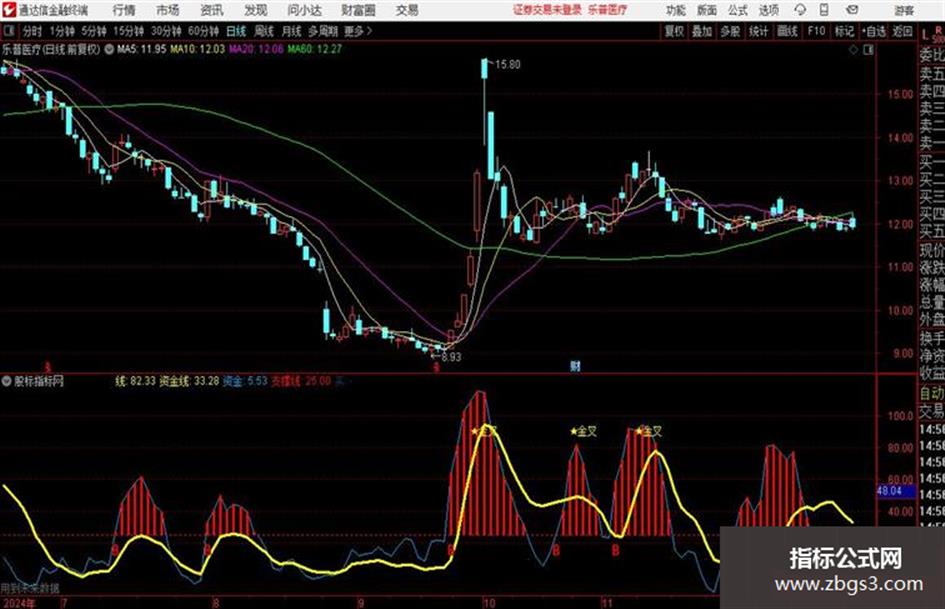Toggle the side panel icon beside the diamond
This screenshot has height=609, width=945.
click(868, 50)
